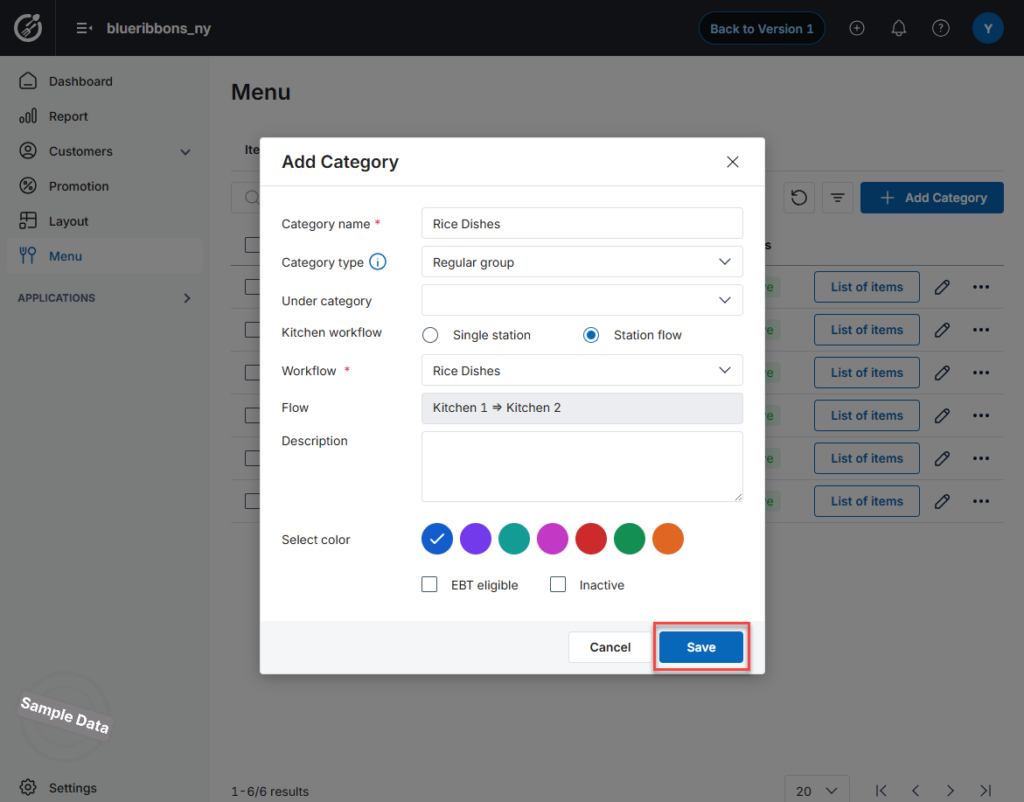Screen dimensions: 1024x802
Task: Click the edit pencil in first row
Action: coord(942,287)
